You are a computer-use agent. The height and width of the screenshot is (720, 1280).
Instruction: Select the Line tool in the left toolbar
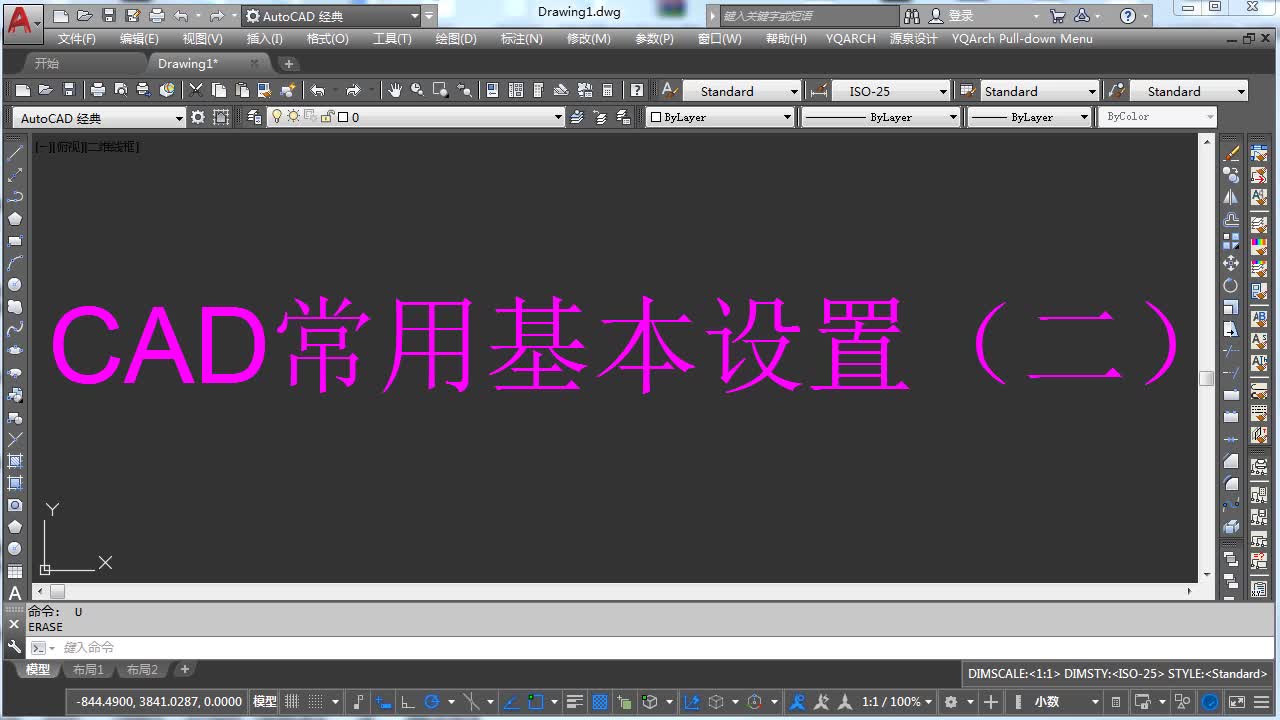pyautogui.click(x=13, y=153)
